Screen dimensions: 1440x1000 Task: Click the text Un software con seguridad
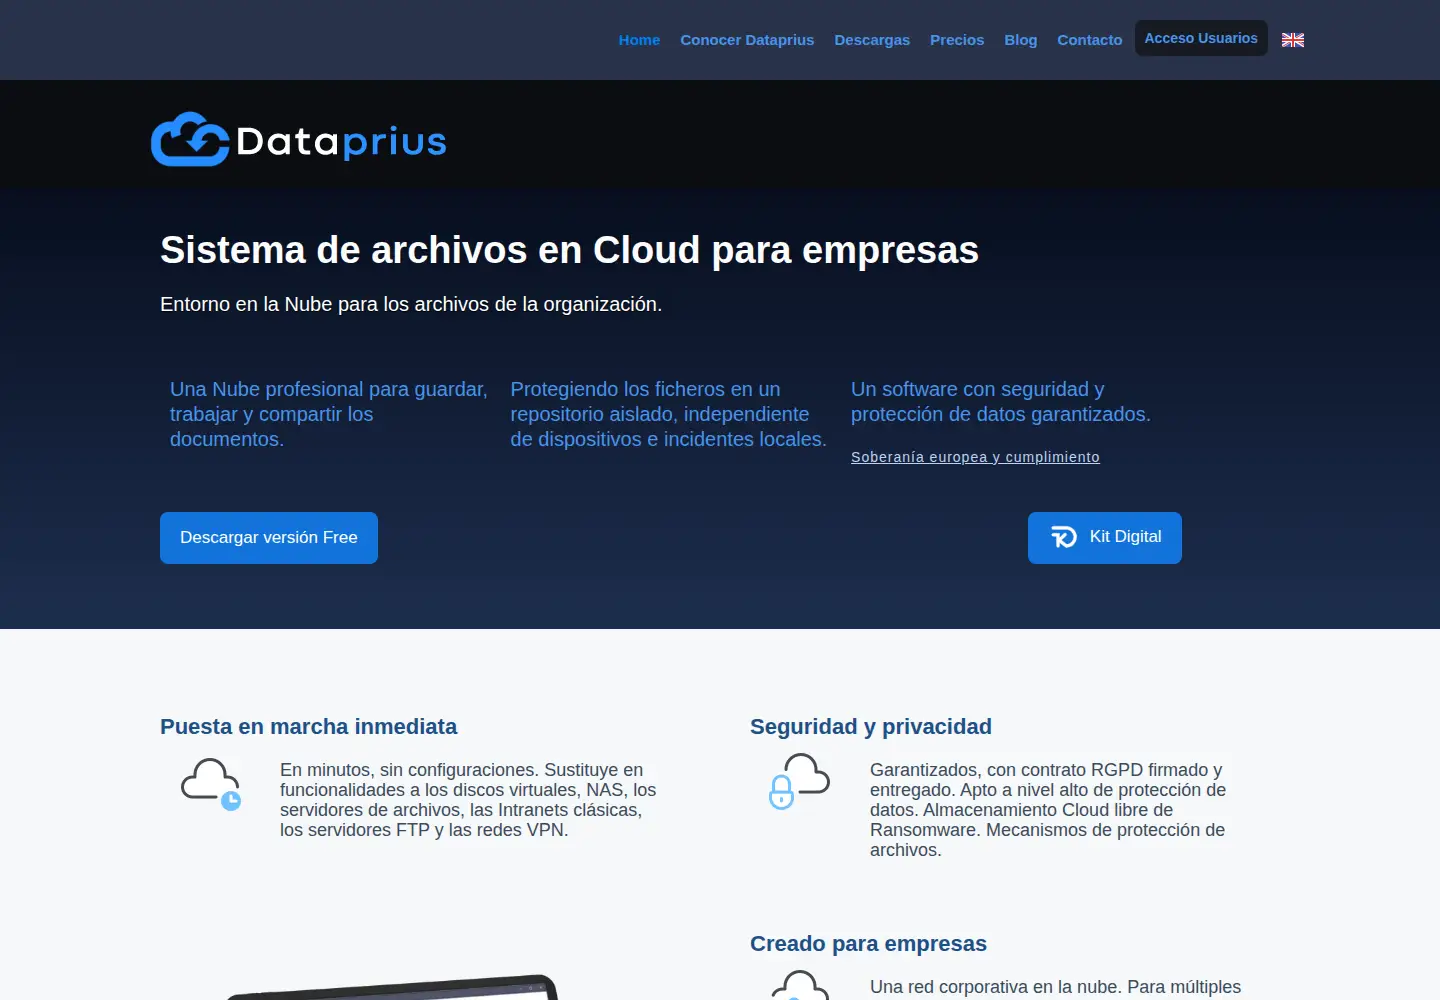pyautogui.click(x=1001, y=402)
